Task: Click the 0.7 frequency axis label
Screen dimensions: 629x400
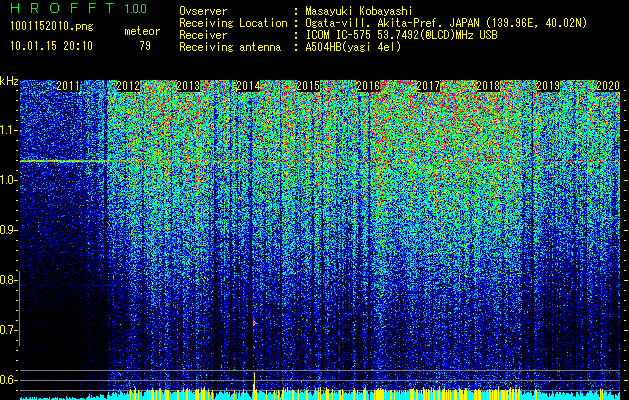Action: tap(8, 330)
